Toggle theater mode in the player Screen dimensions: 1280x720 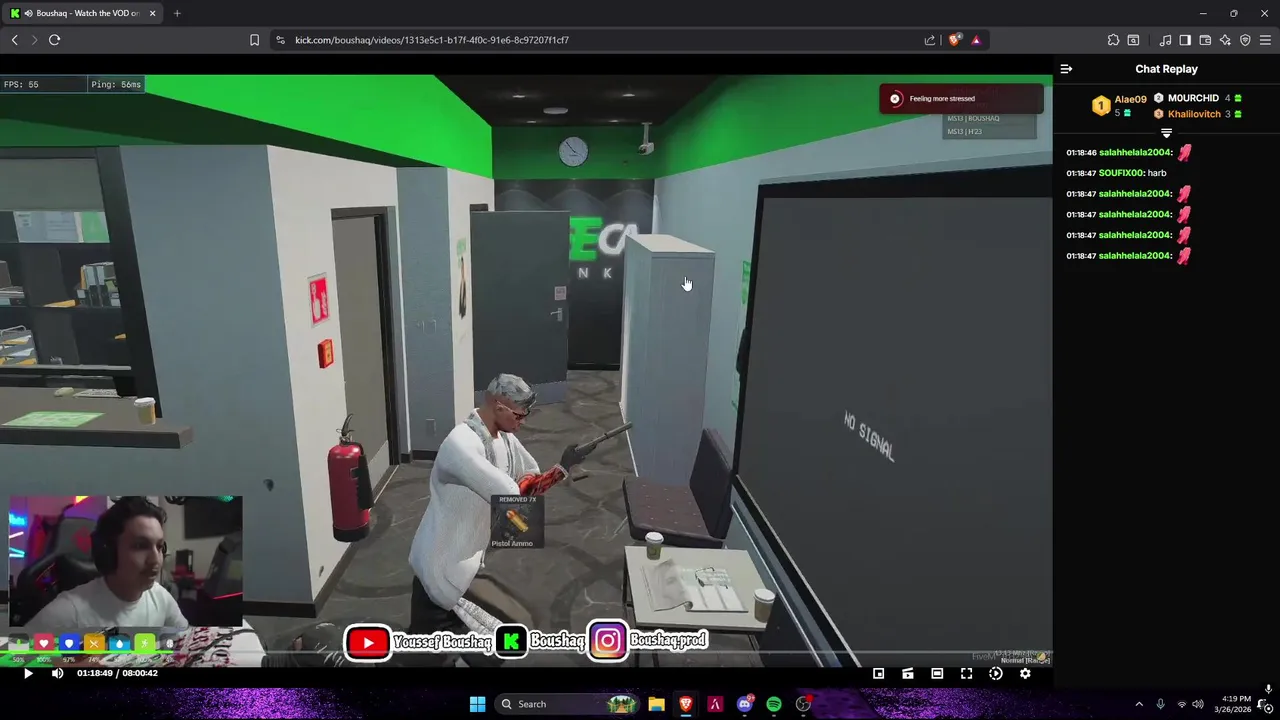pyautogui.click(x=937, y=673)
